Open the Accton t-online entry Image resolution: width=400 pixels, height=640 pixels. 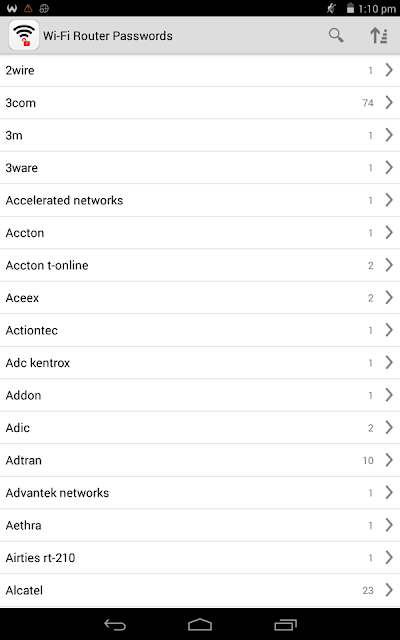(200, 265)
